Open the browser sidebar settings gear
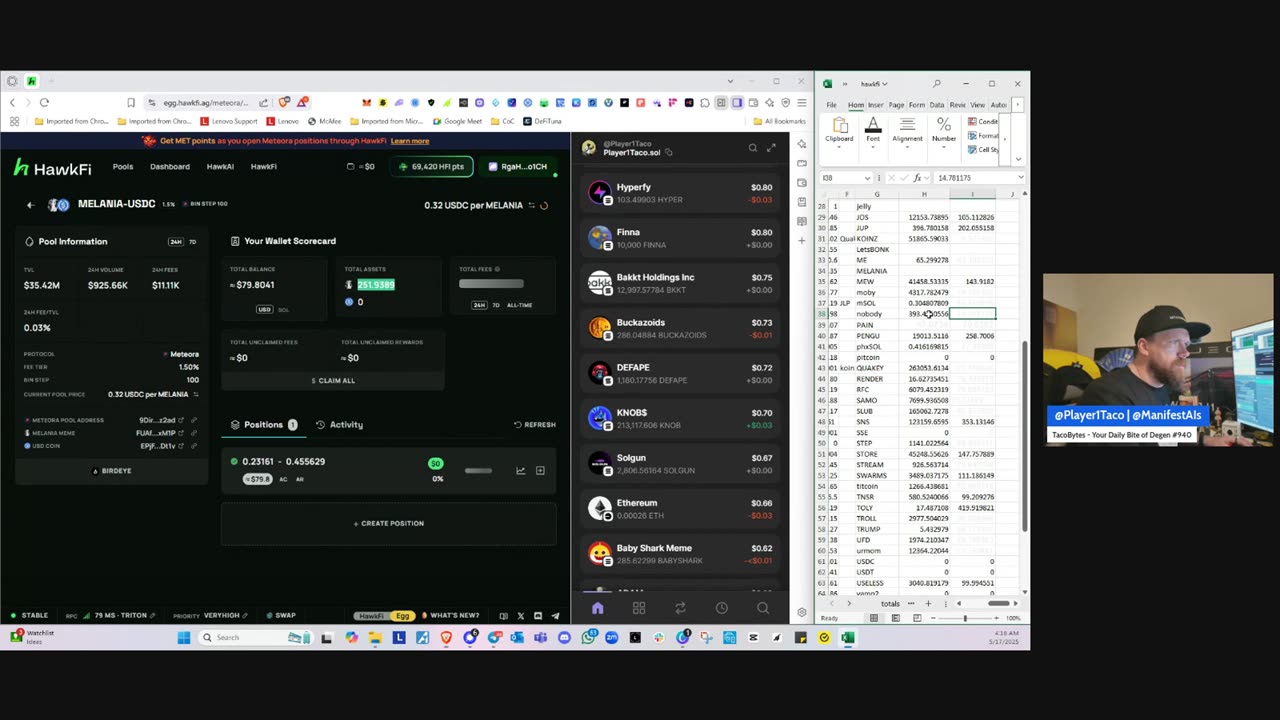1280x720 pixels. point(801,612)
